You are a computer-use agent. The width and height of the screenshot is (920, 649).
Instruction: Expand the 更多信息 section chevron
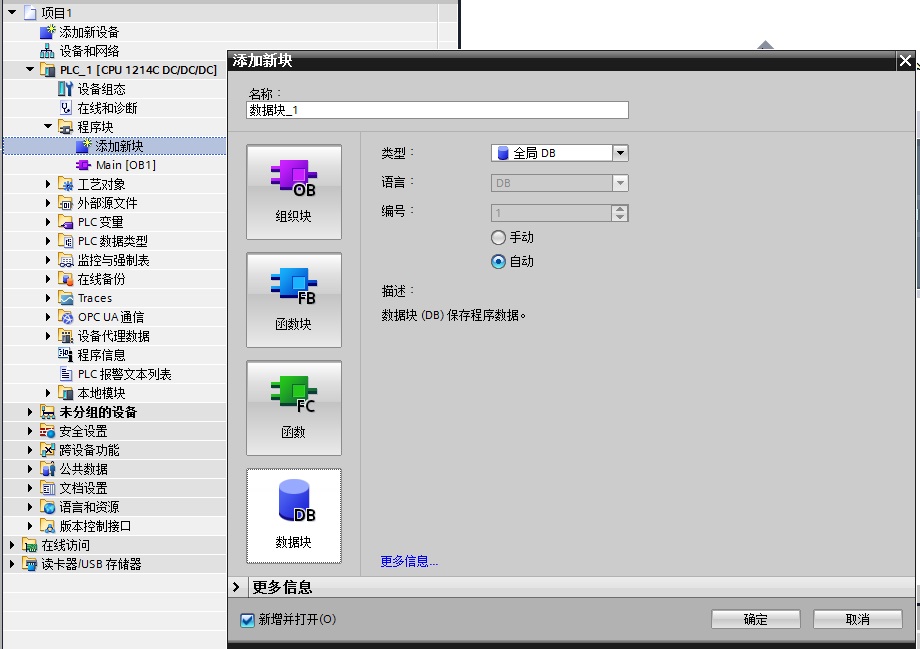tap(236, 587)
